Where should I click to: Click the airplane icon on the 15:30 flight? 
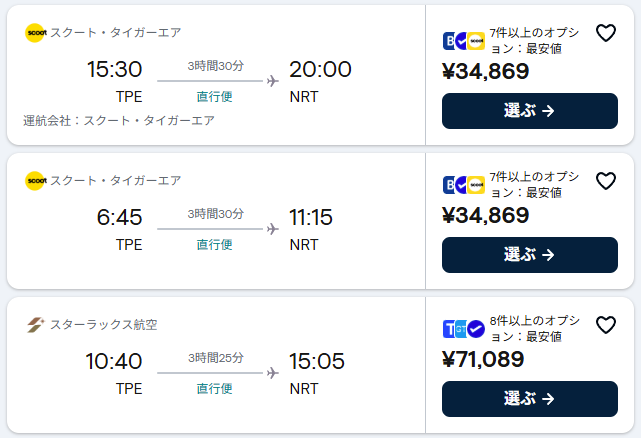tap(272, 81)
